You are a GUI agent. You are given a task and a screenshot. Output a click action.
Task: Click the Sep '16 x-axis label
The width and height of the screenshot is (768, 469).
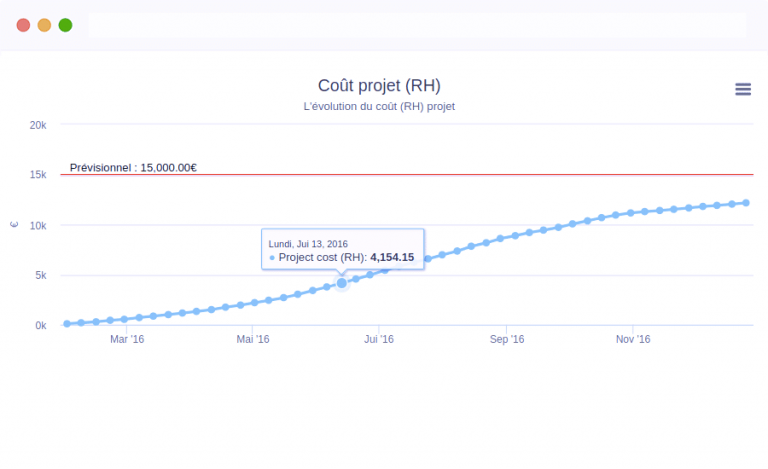click(x=507, y=340)
